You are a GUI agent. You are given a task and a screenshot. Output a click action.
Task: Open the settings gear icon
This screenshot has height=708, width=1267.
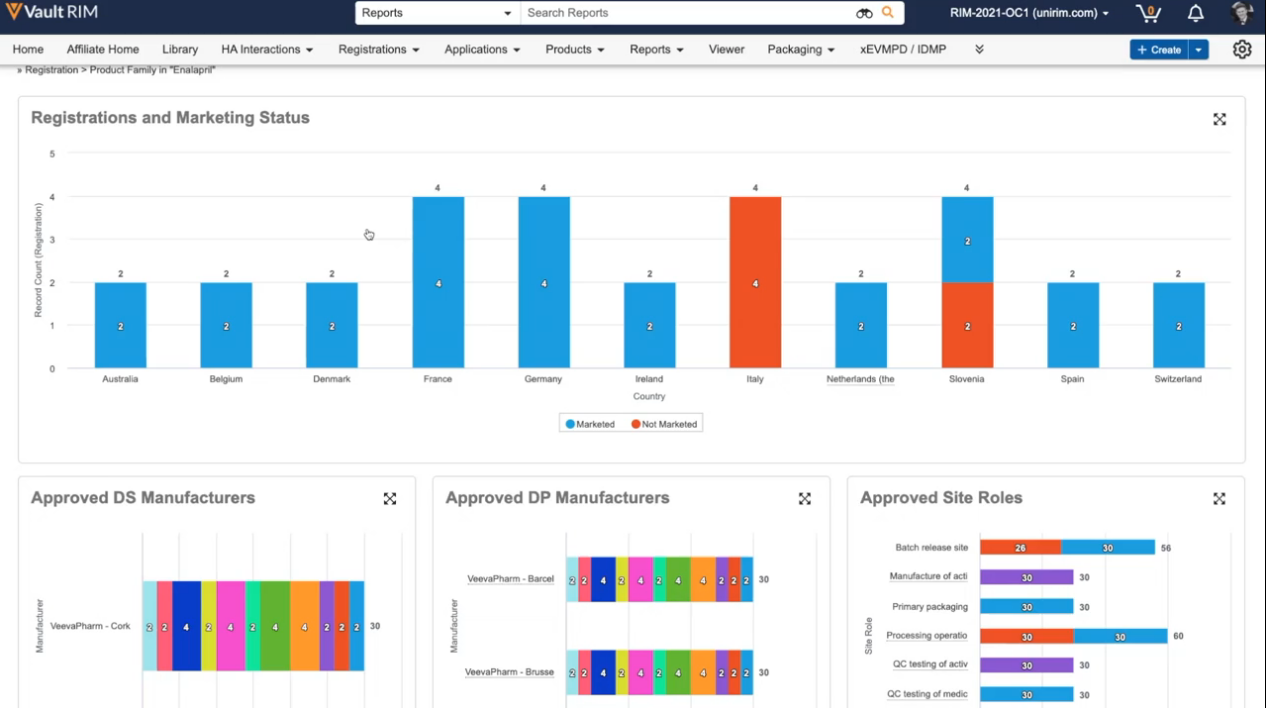1242,49
